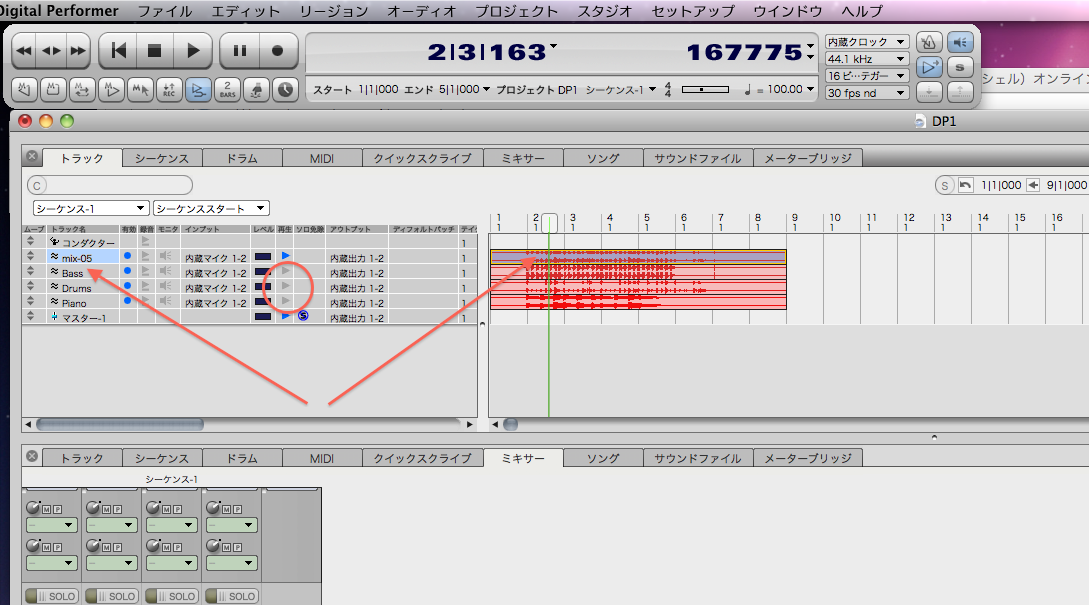Screen dimensions: 1089x605
Task: Arm recording with the round record button
Action: [x=278, y=51]
